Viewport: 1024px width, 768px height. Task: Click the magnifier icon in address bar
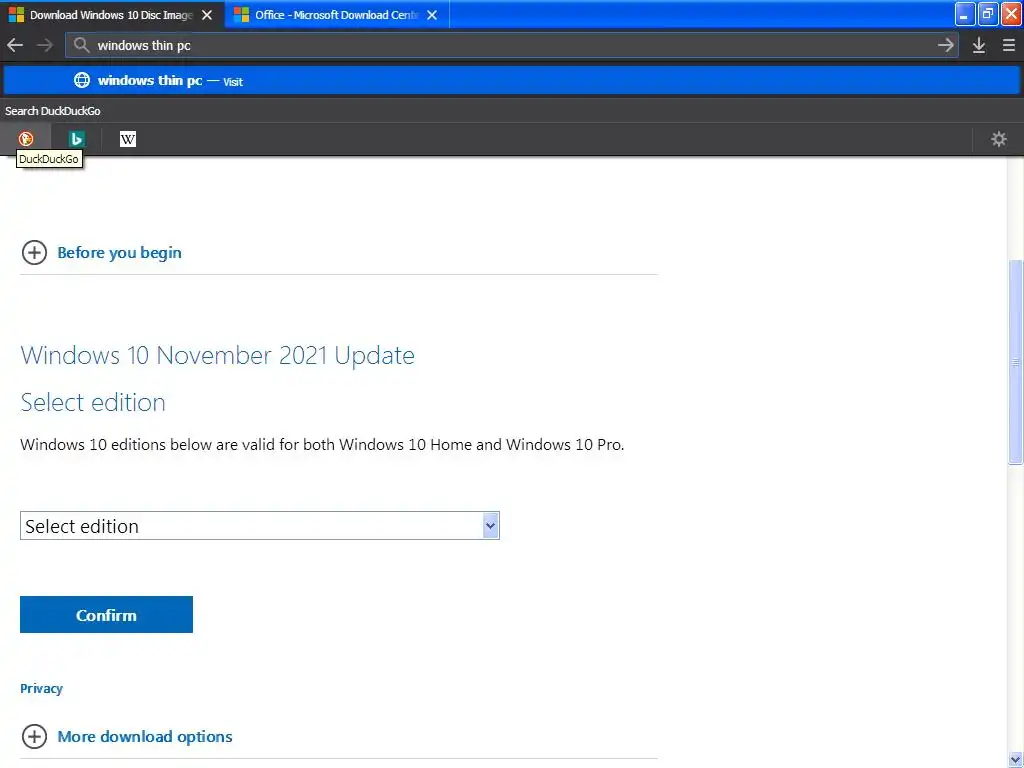tap(81, 45)
